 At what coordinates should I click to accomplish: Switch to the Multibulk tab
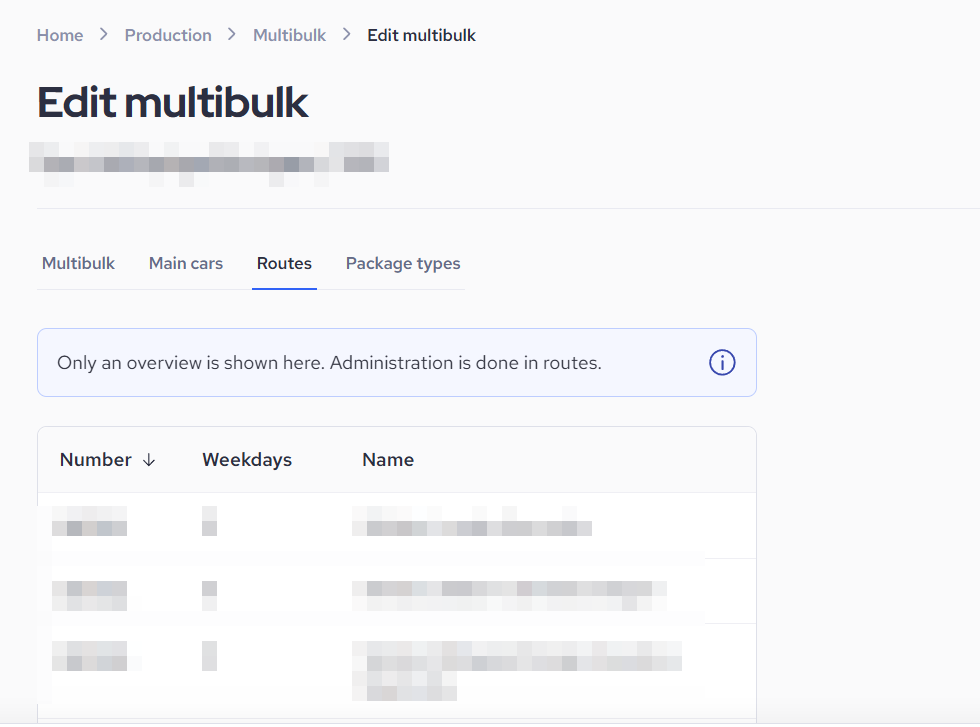tap(78, 264)
